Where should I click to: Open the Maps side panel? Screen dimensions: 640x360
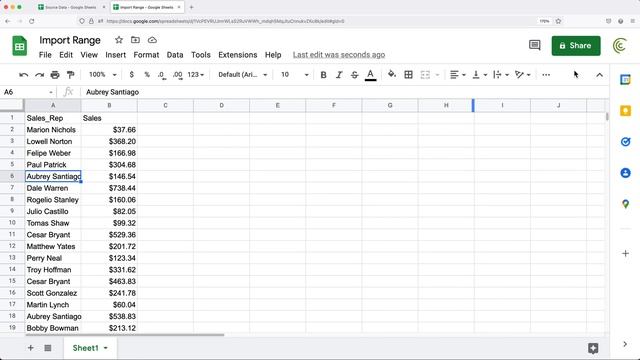625,204
